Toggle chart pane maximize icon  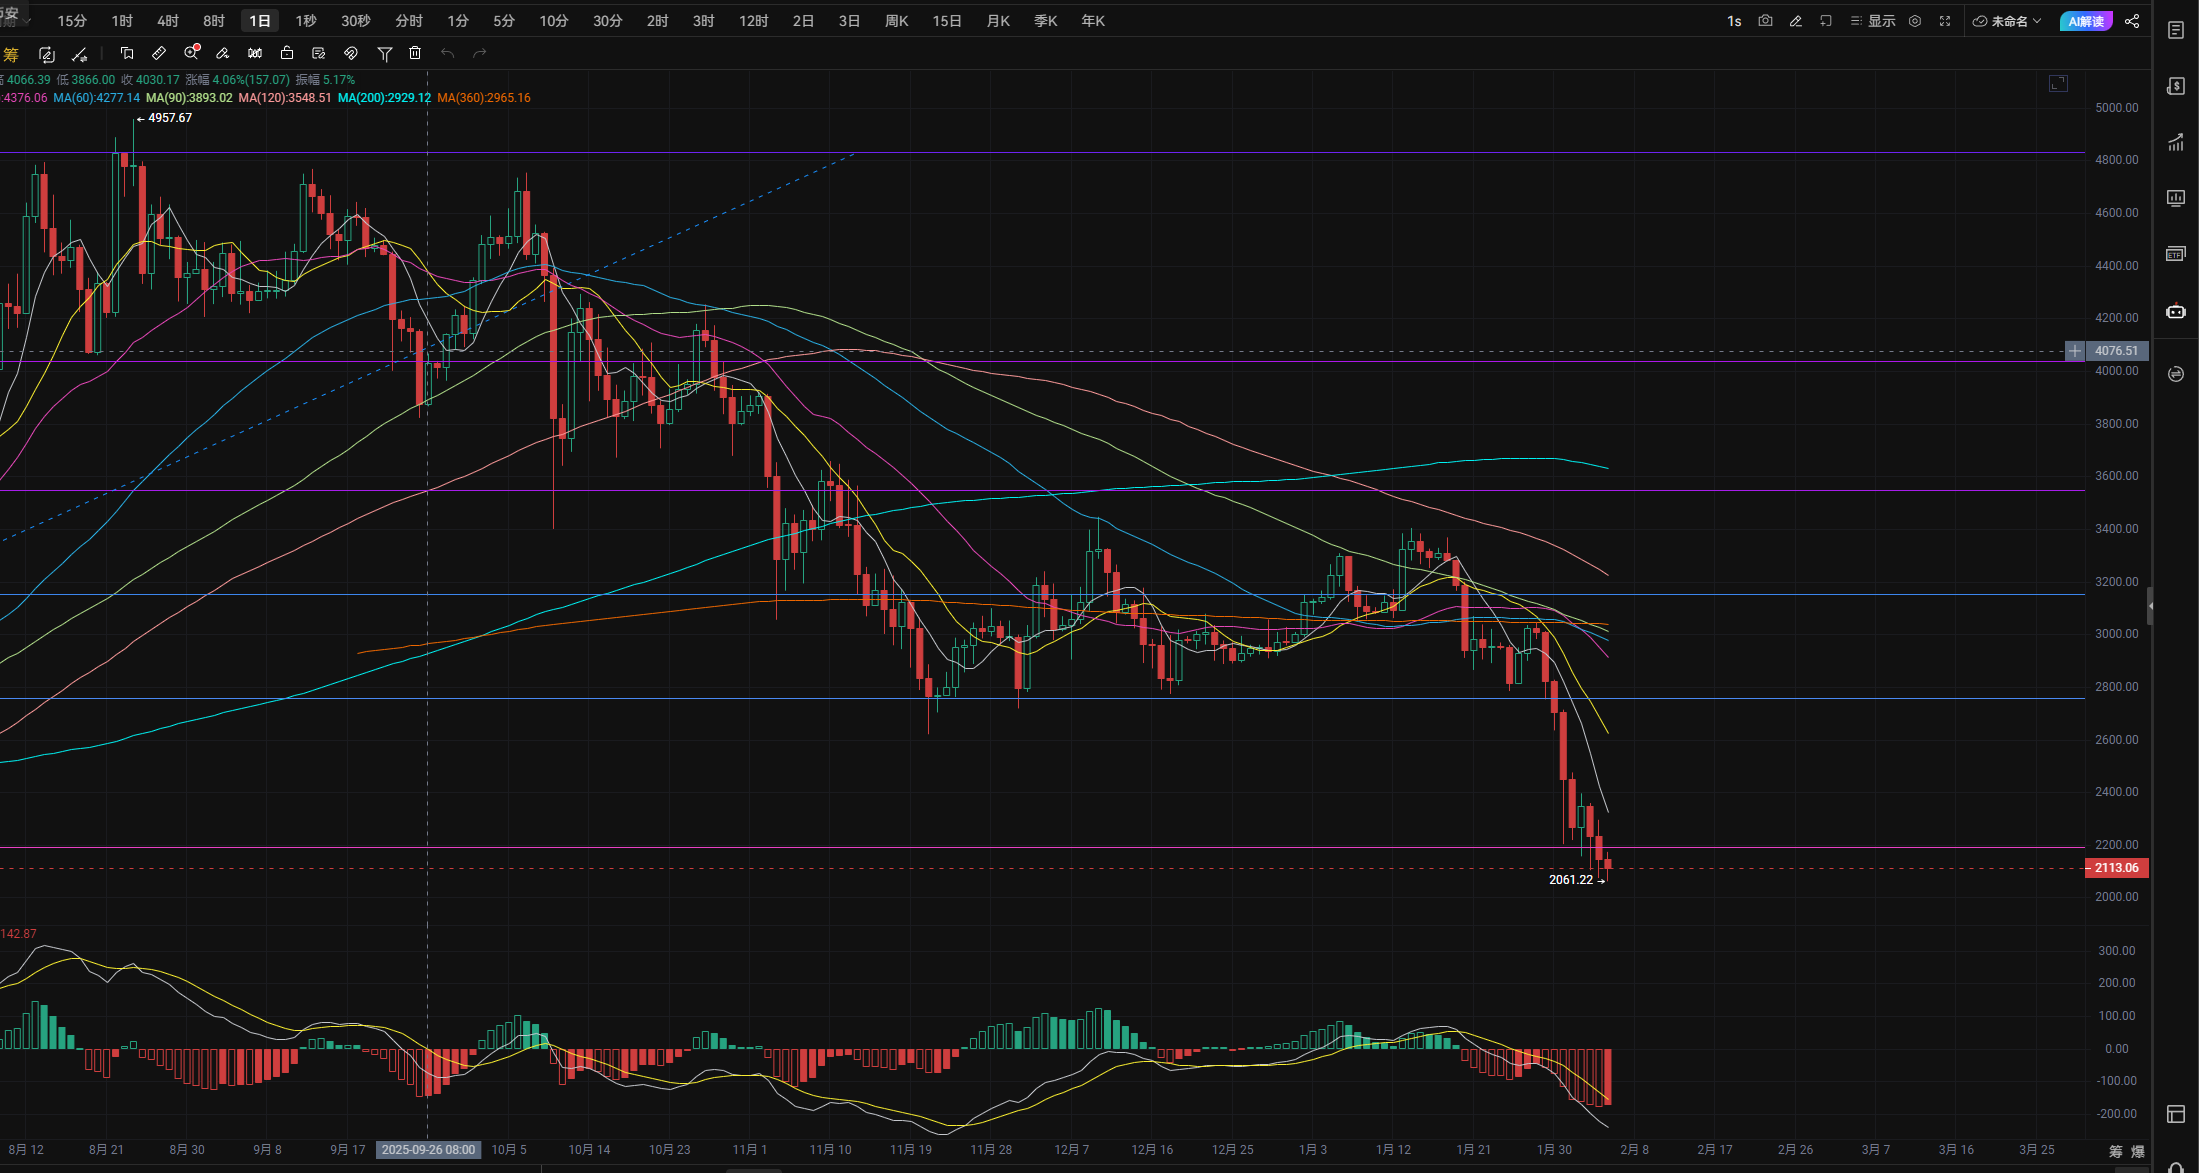(x=2058, y=83)
